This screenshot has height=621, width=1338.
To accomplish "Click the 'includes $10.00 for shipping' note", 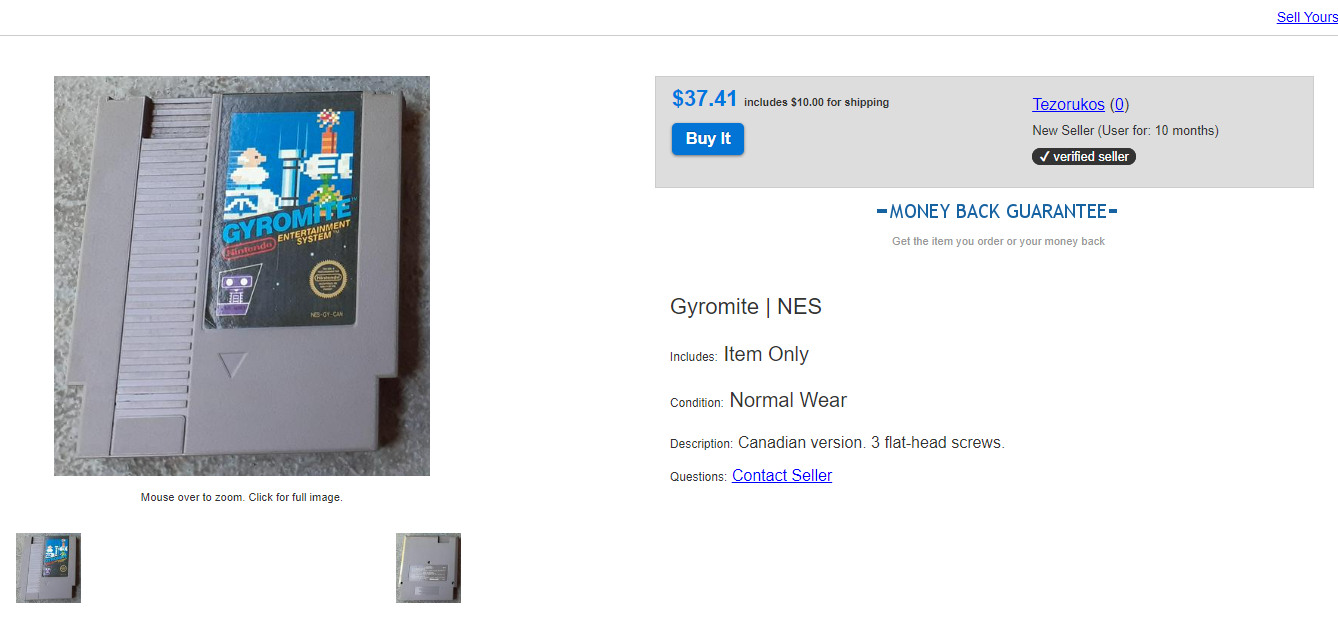I will click(816, 102).
